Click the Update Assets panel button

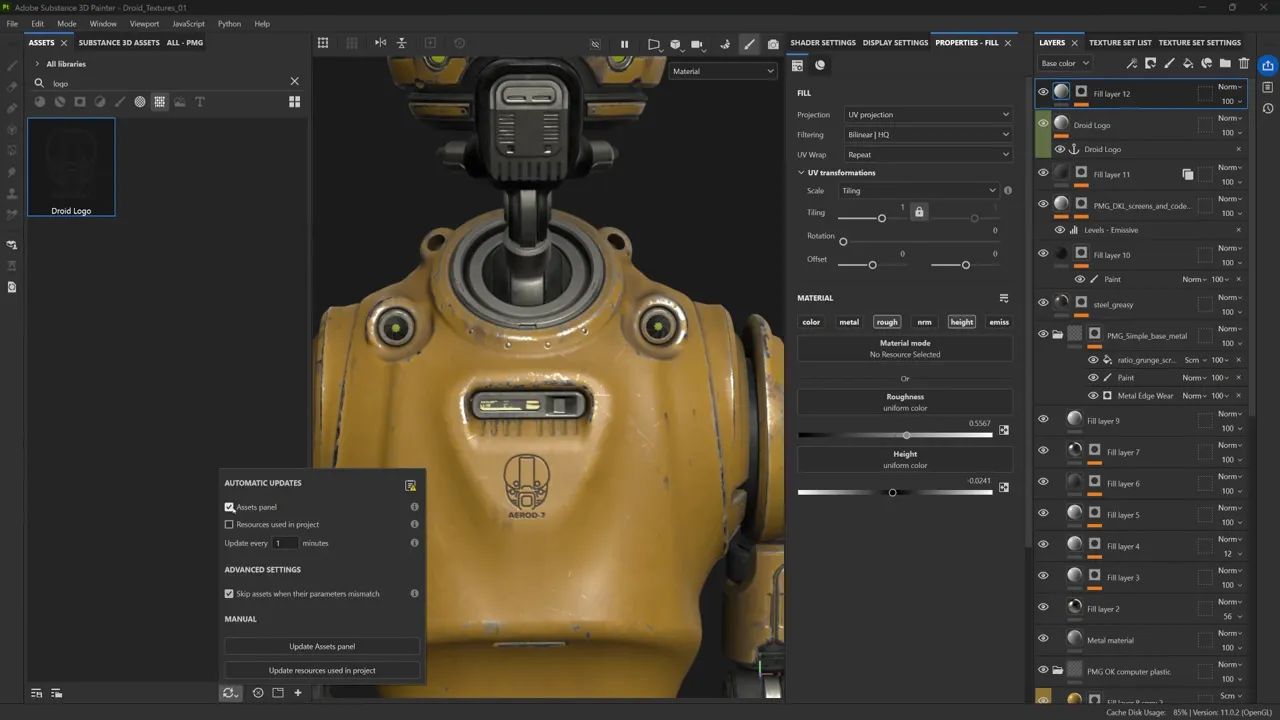coord(322,647)
